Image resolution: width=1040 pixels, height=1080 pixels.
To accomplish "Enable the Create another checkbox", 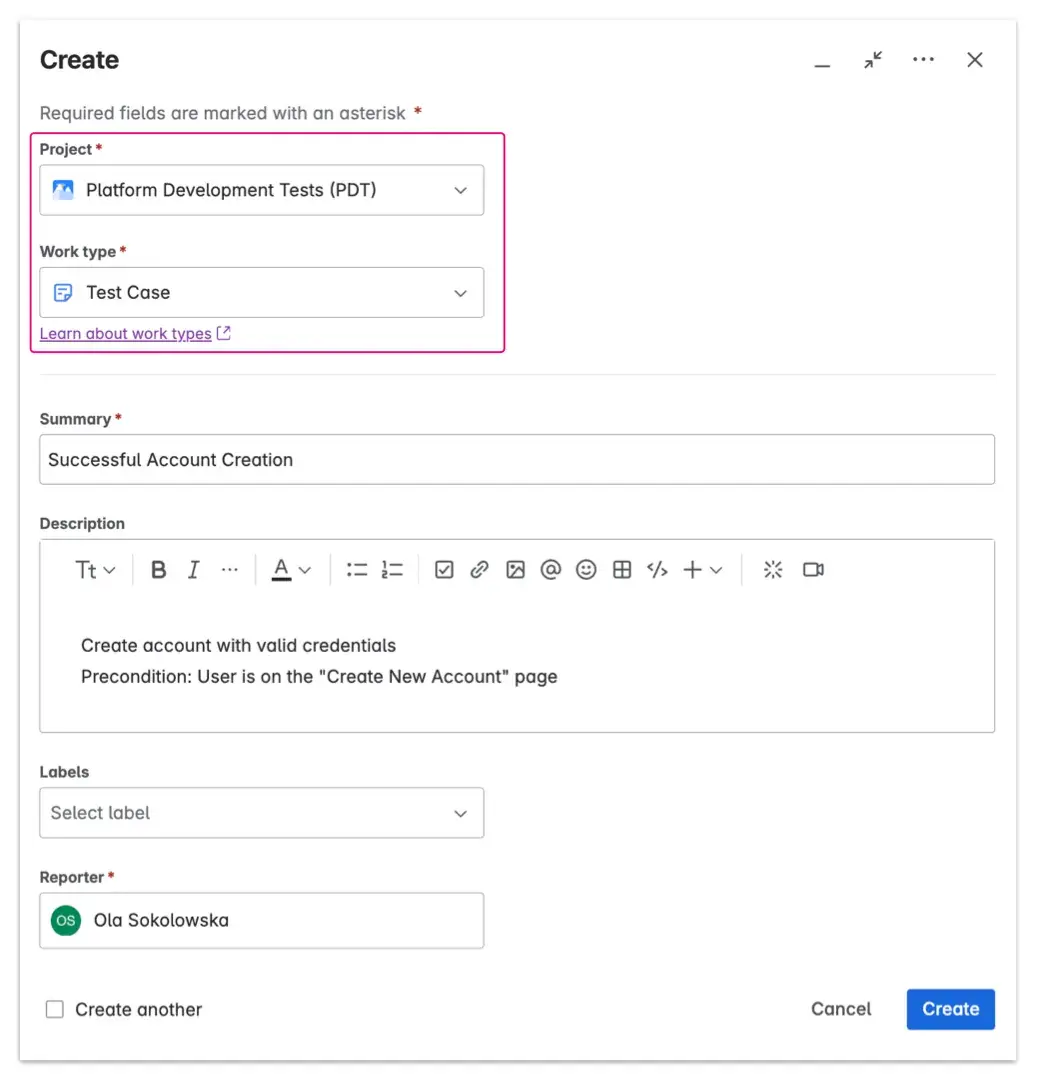I will [x=55, y=1010].
